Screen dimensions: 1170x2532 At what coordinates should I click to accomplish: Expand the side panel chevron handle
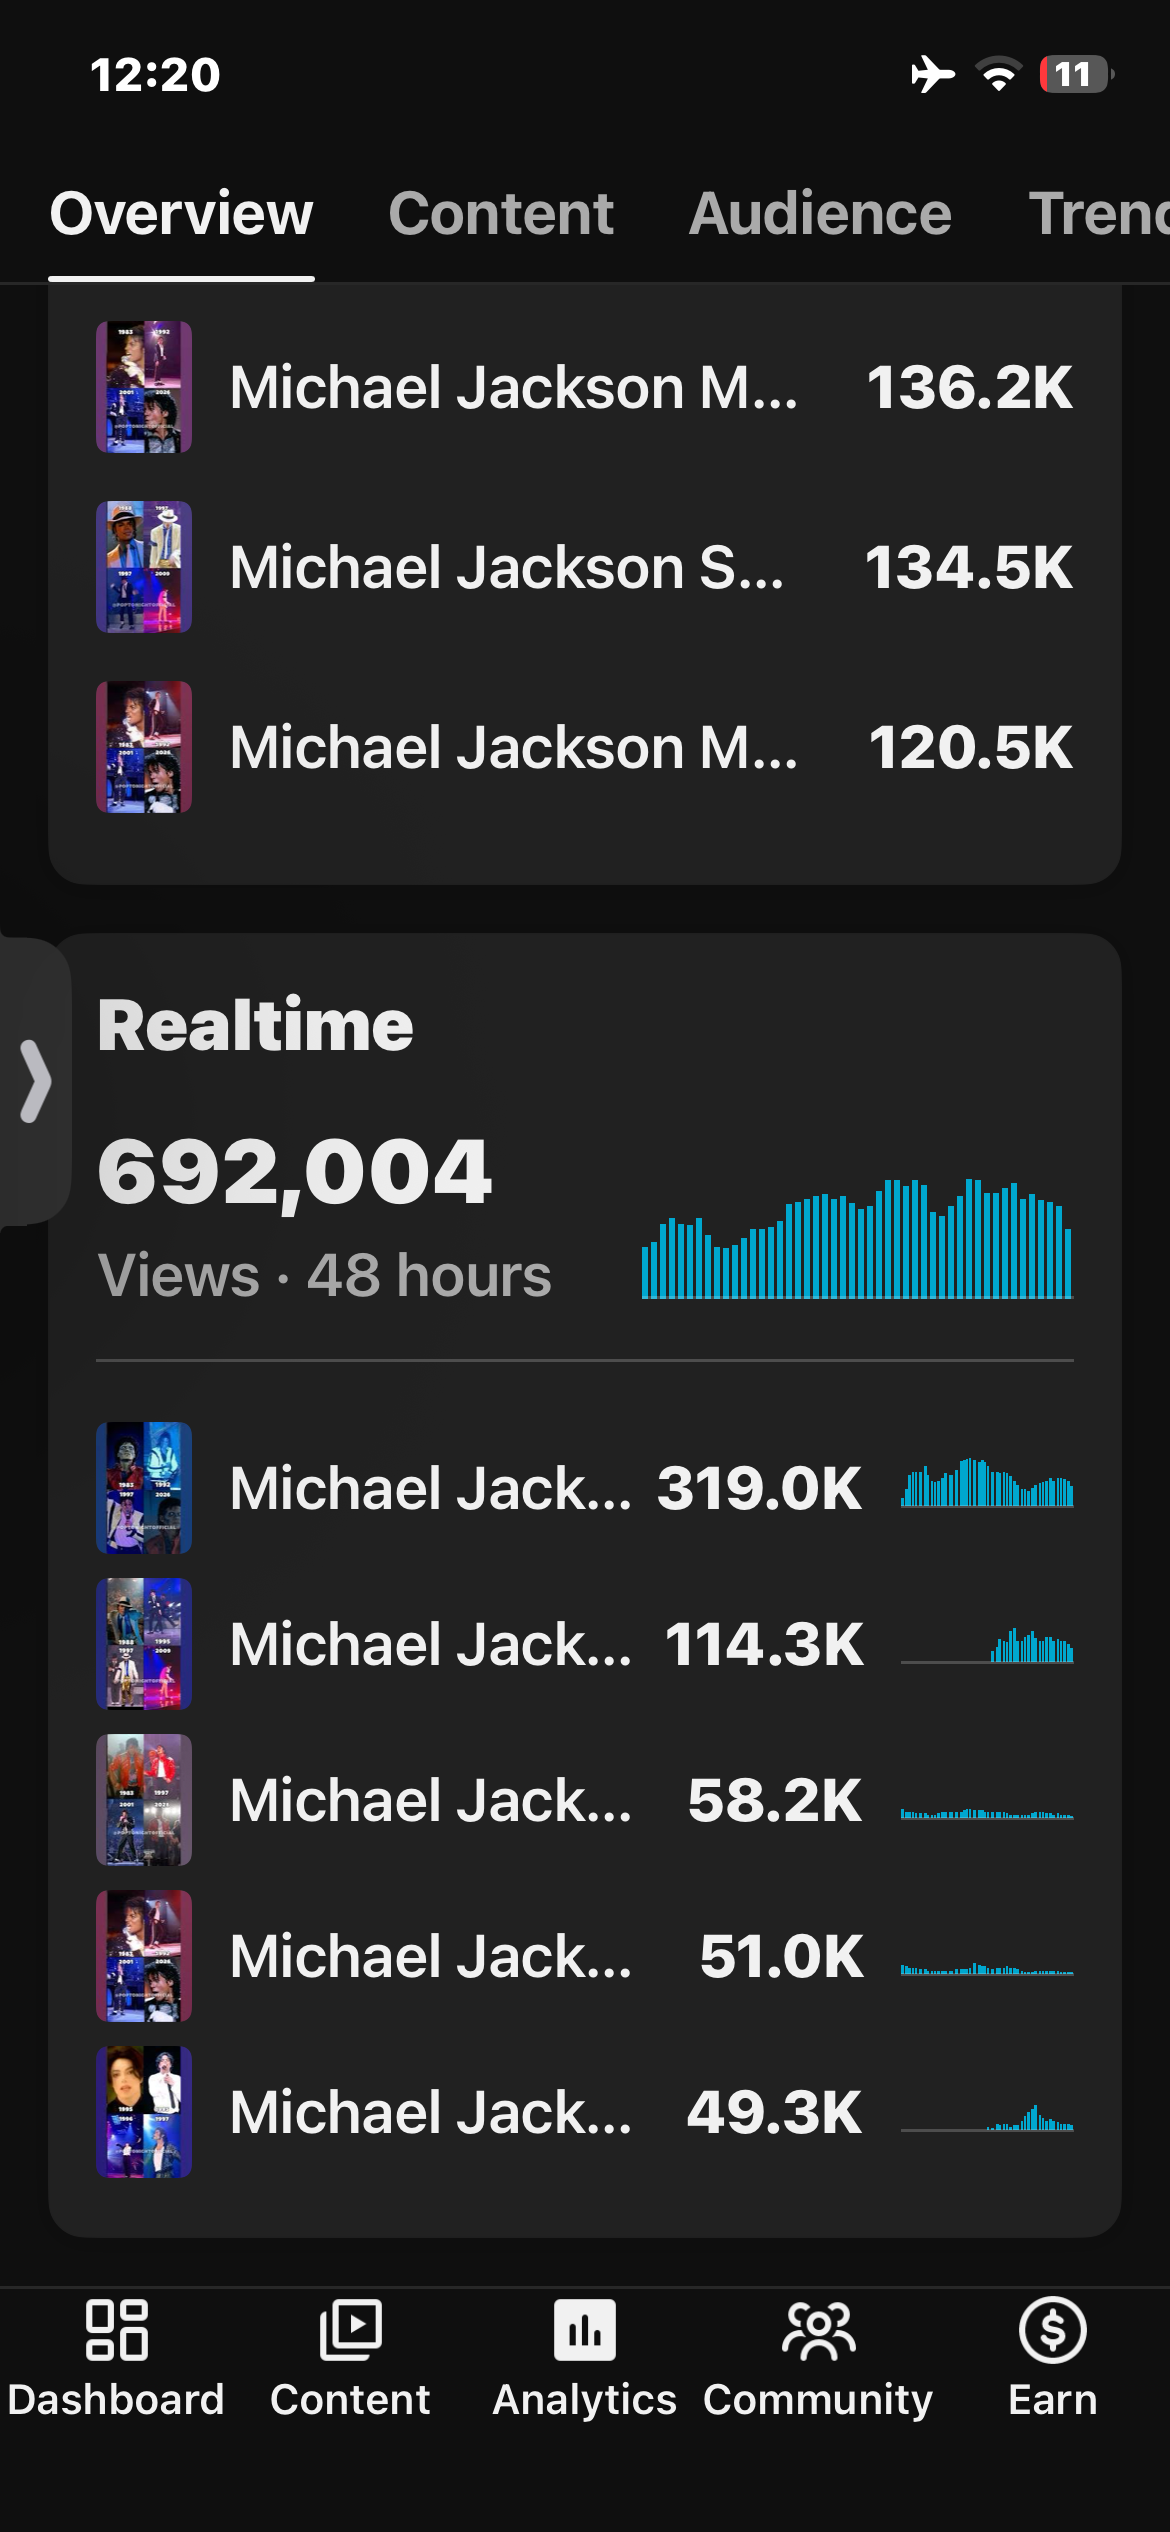coord(35,1081)
